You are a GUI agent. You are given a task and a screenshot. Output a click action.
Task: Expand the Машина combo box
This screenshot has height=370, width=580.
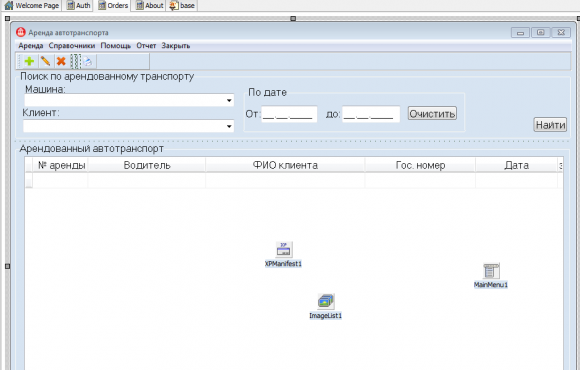pyautogui.click(x=229, y=100)
